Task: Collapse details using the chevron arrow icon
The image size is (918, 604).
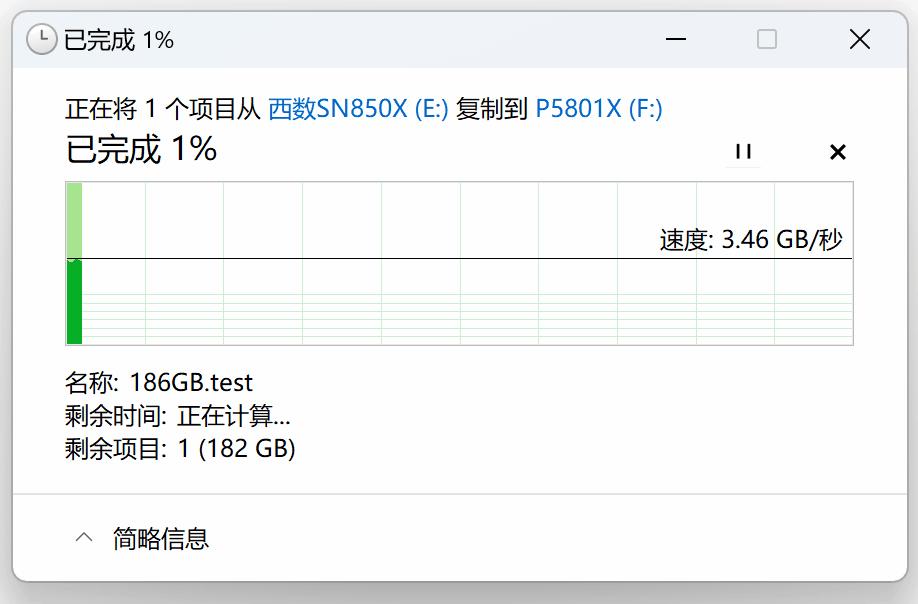Action: click(84, 538)
